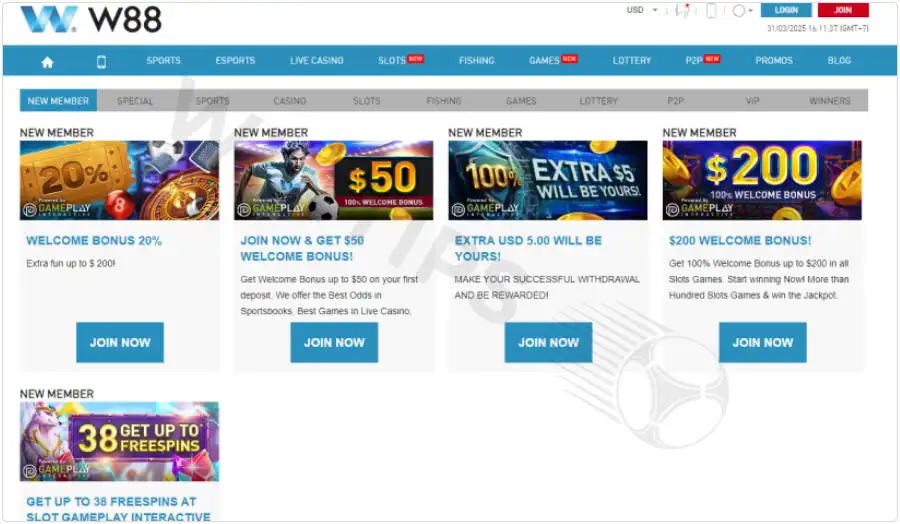Click EXTRA USD 5.00 WILL BE YOURS title
Viewport: 900px width, 524px height.
point(528,248)
